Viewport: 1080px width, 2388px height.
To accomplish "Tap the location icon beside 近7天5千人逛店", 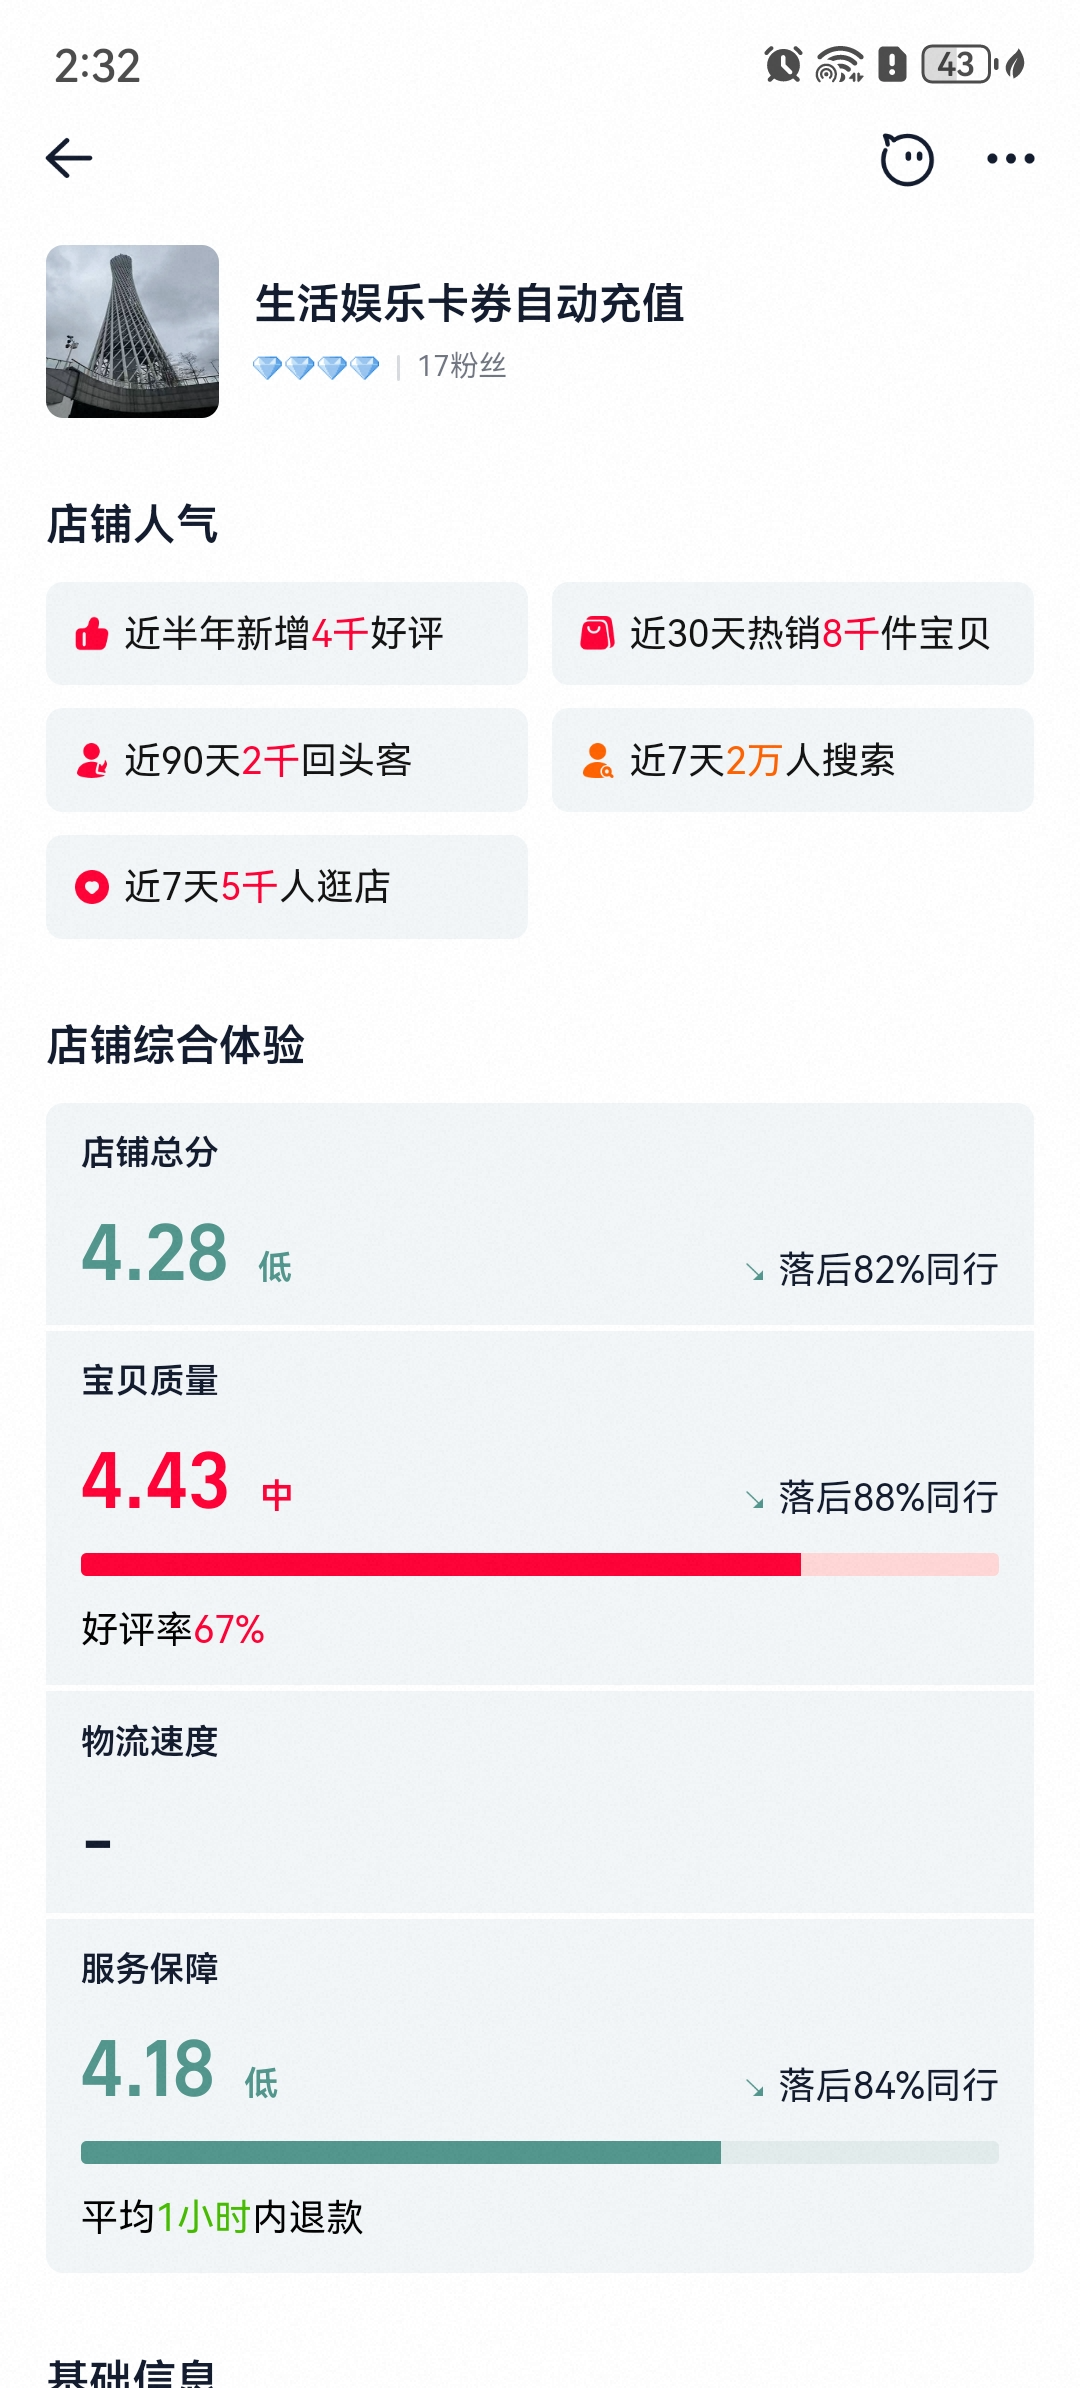I will (91, 886).
